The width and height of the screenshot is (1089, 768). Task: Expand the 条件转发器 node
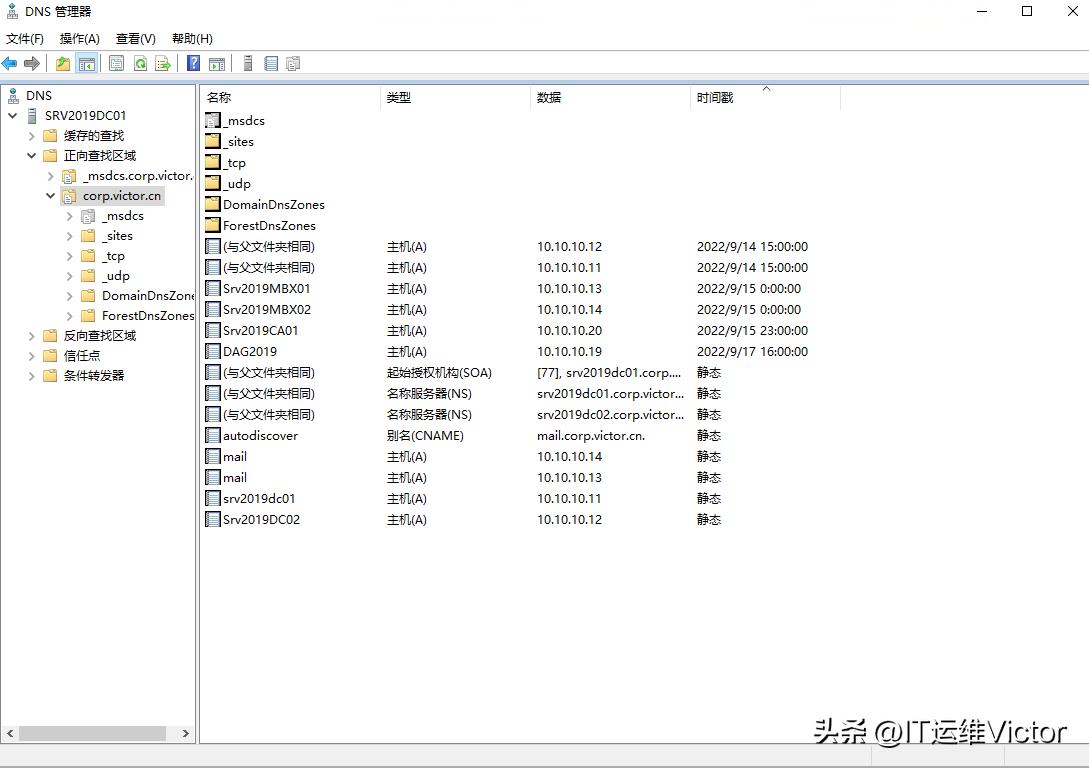click(x=31, y=375)
